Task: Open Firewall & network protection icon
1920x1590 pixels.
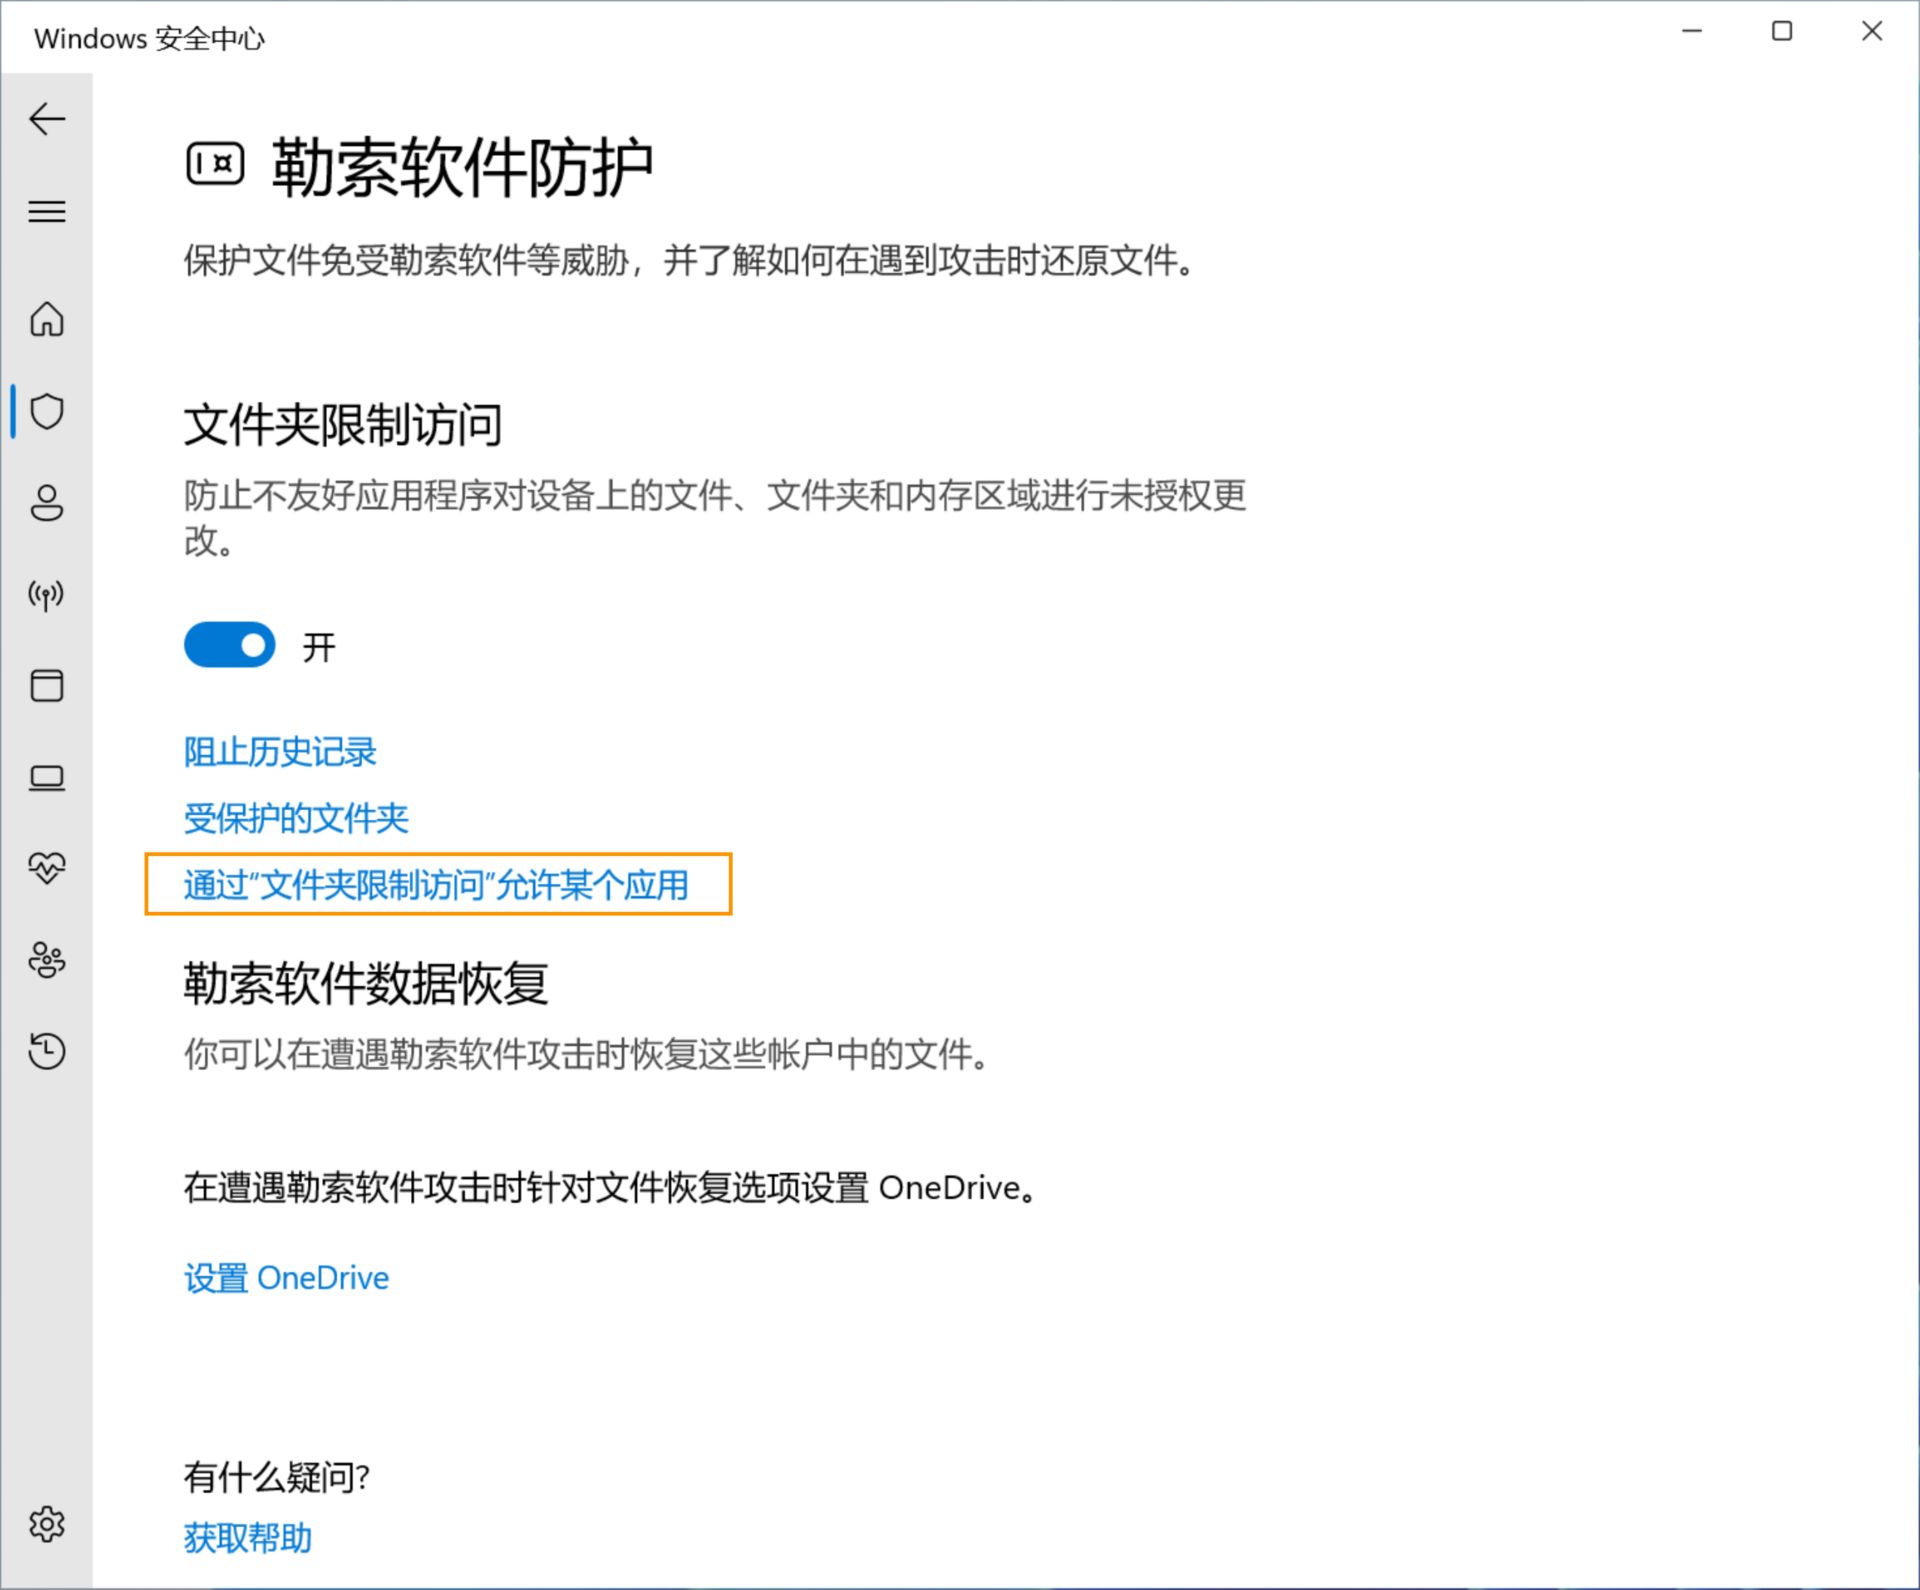Action: pyautogui.click(x=47, y=595)
